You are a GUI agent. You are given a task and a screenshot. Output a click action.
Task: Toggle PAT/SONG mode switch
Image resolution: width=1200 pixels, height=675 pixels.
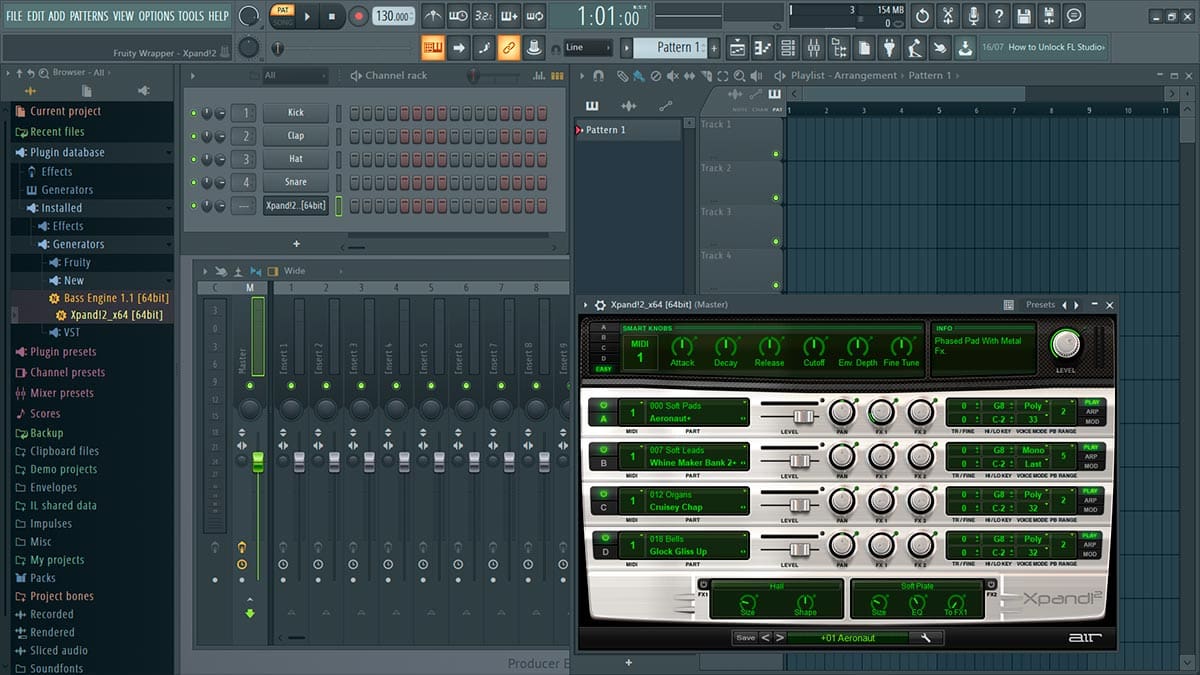coord(282,16)
